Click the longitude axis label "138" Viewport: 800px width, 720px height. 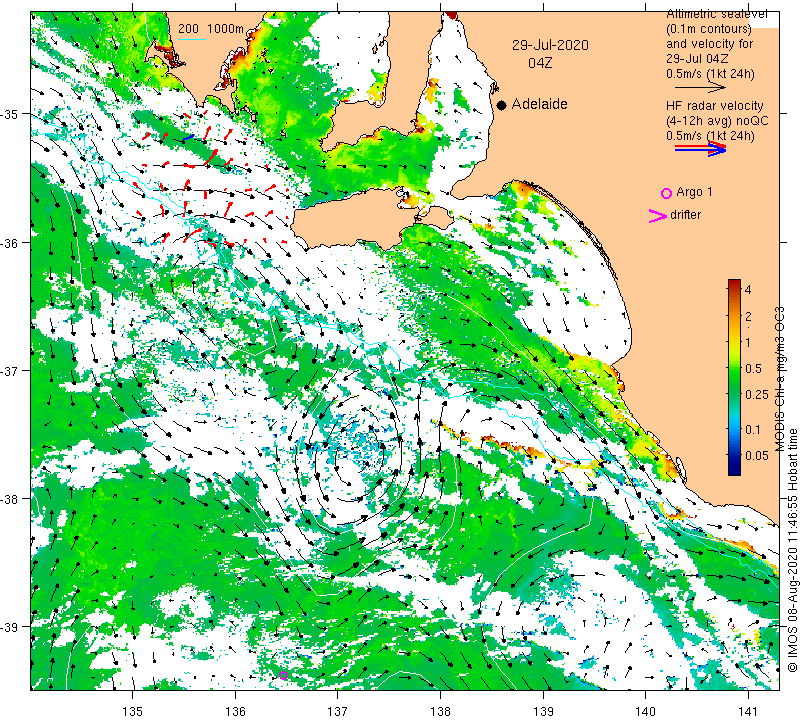pyautogui.click(x=440, y=711)
